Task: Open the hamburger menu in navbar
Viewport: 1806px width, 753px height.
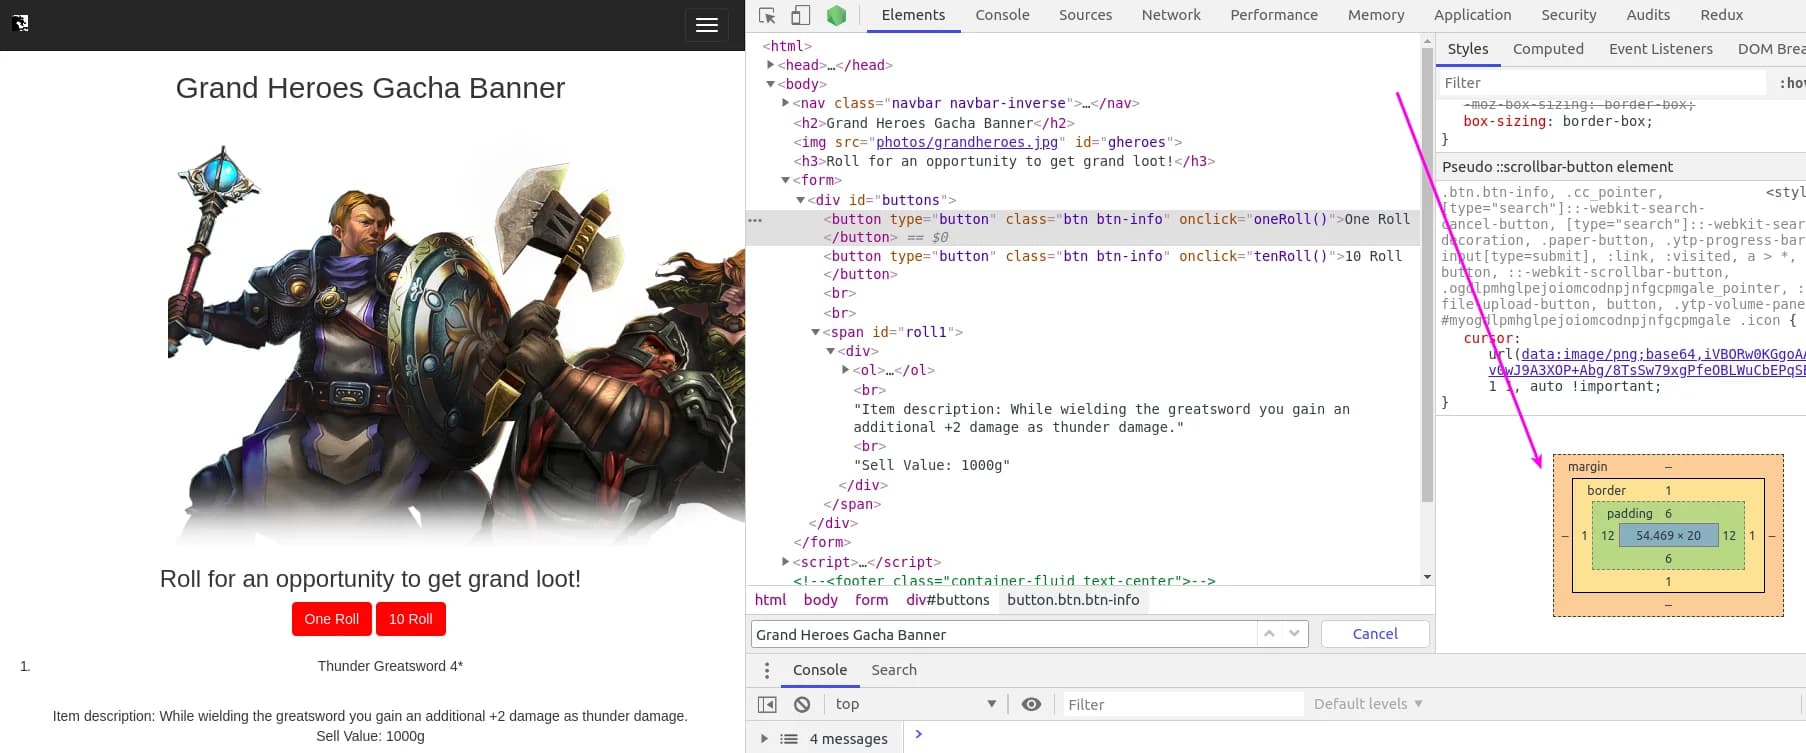Action: point(706,25)
